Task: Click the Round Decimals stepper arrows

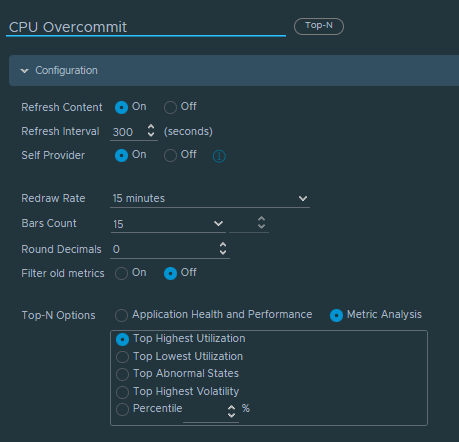Action: pos(223,249)
